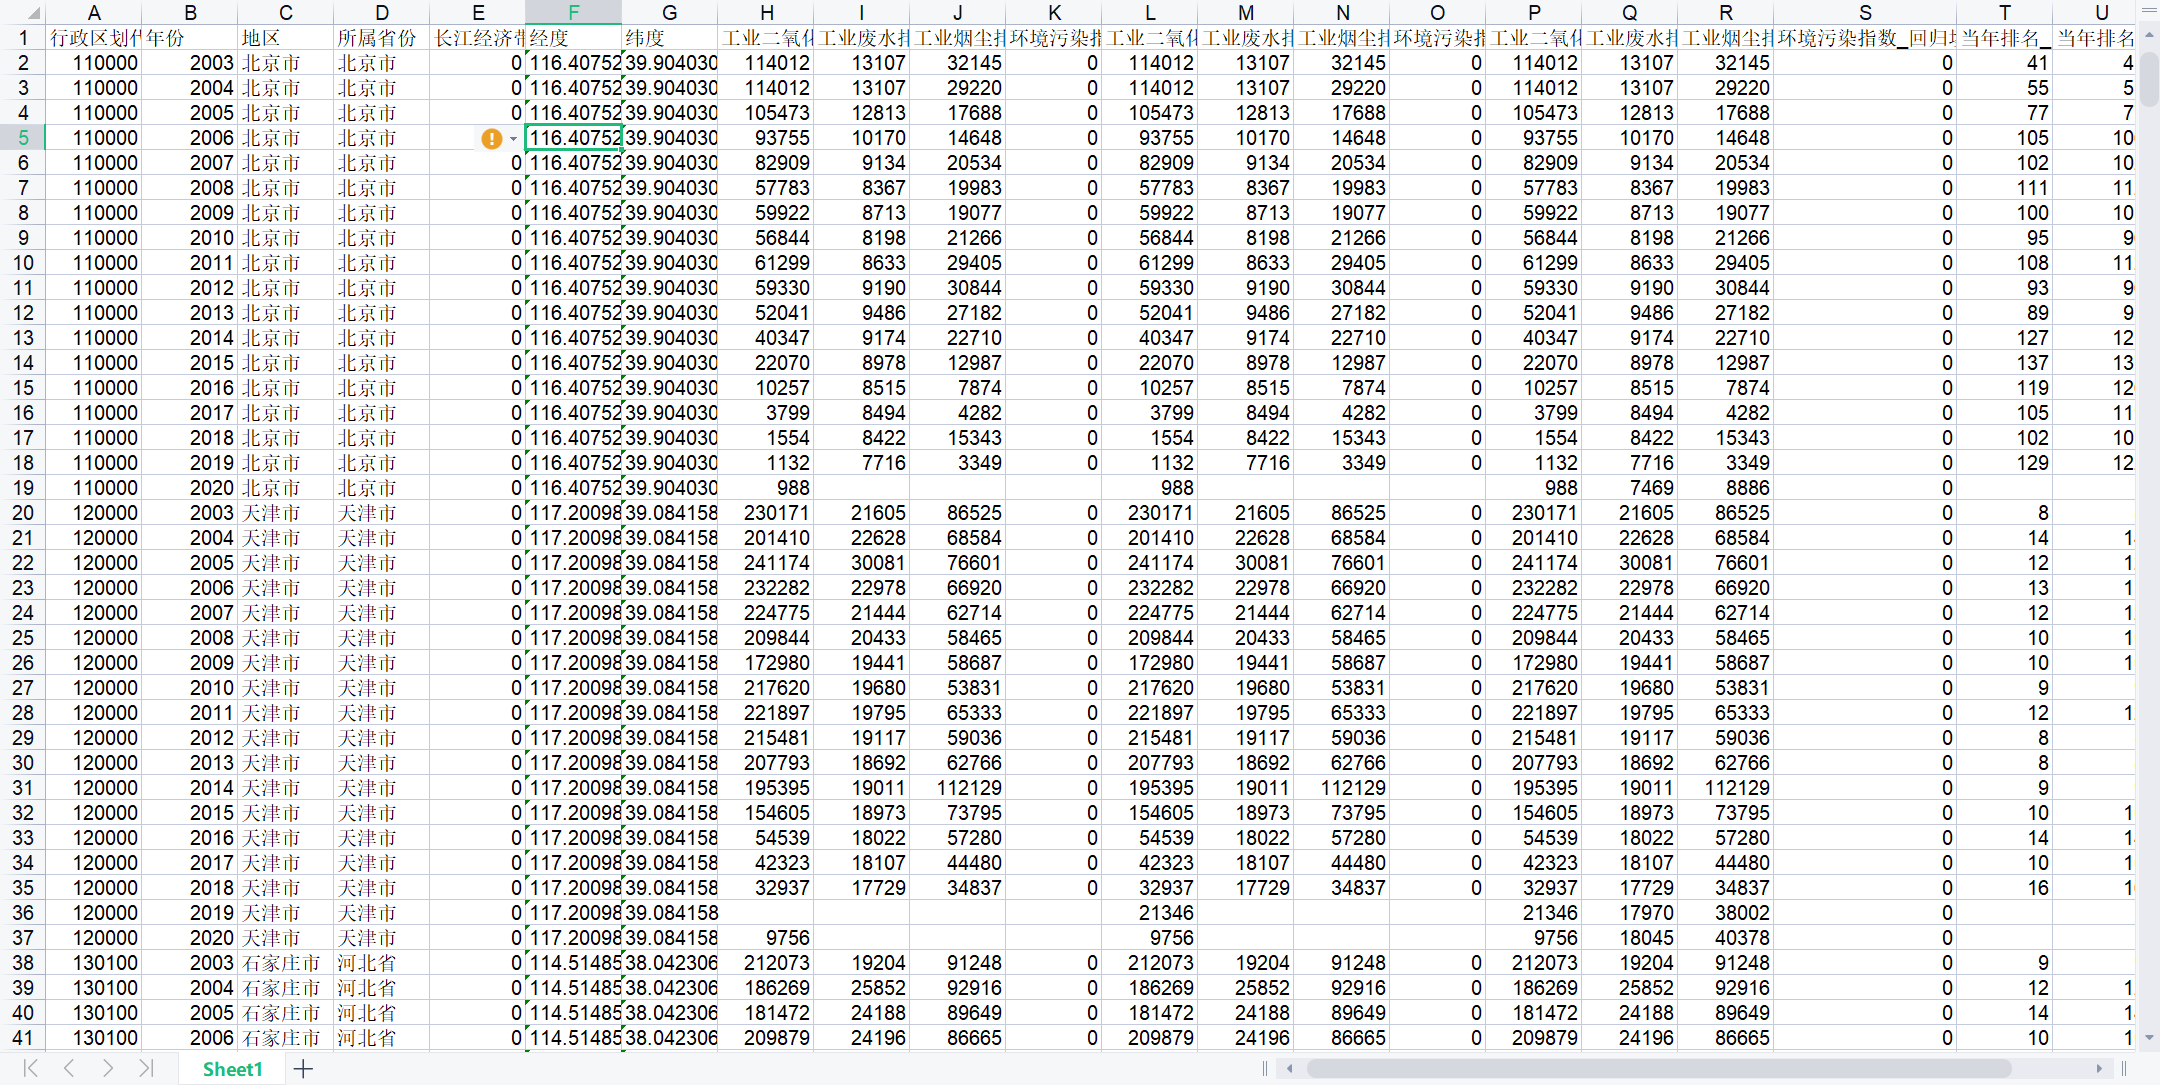This screenshot has height=1085, width=2160.
Task: Select header cell 年份 in B1
Action: tap(190, 38)
